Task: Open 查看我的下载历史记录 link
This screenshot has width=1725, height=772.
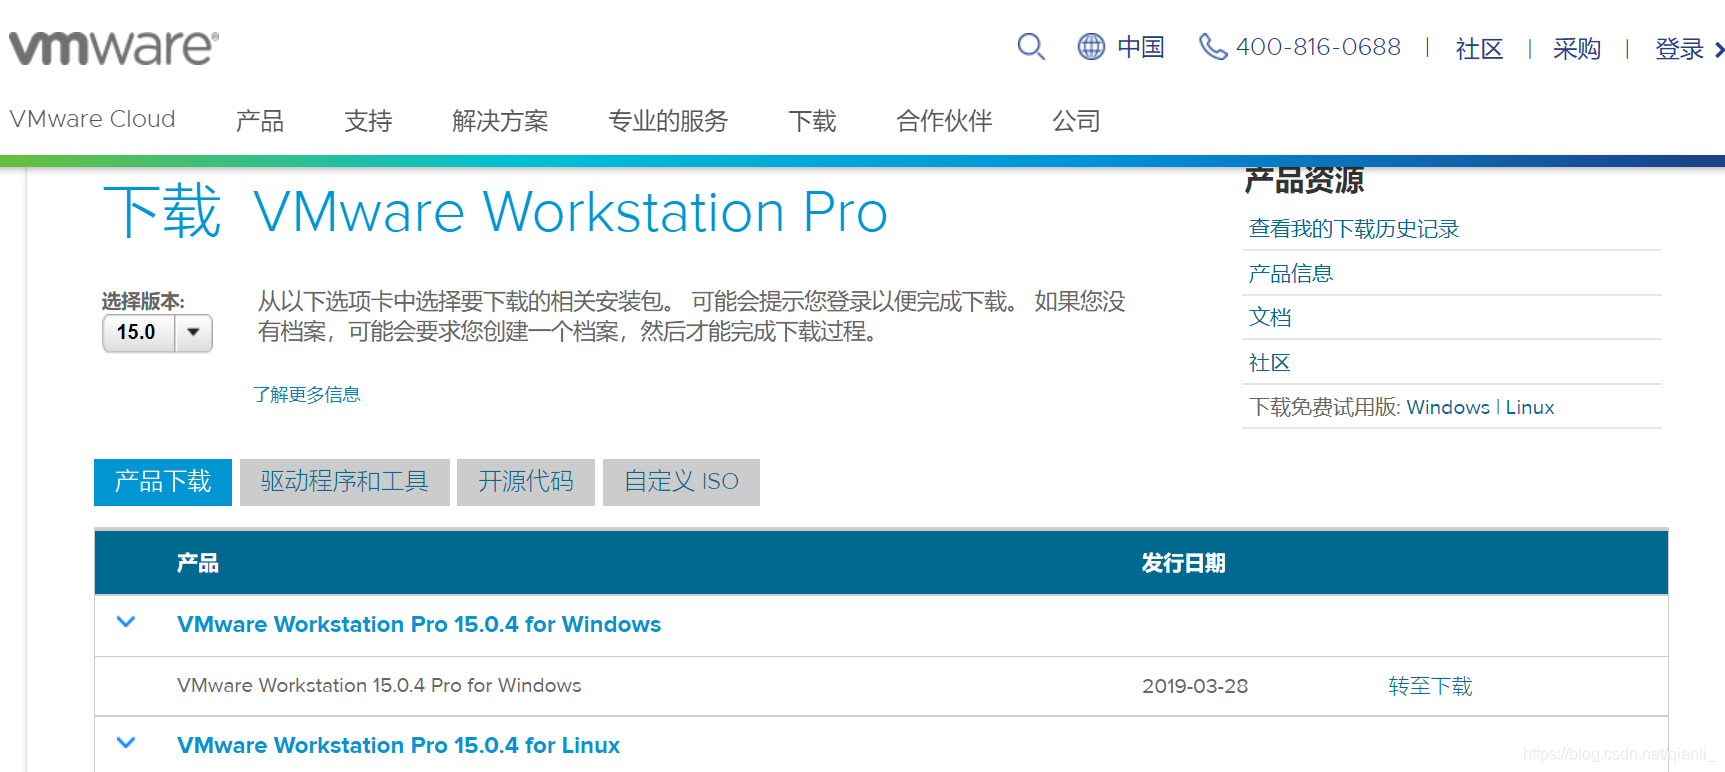Action: [x=1354, y=229]
